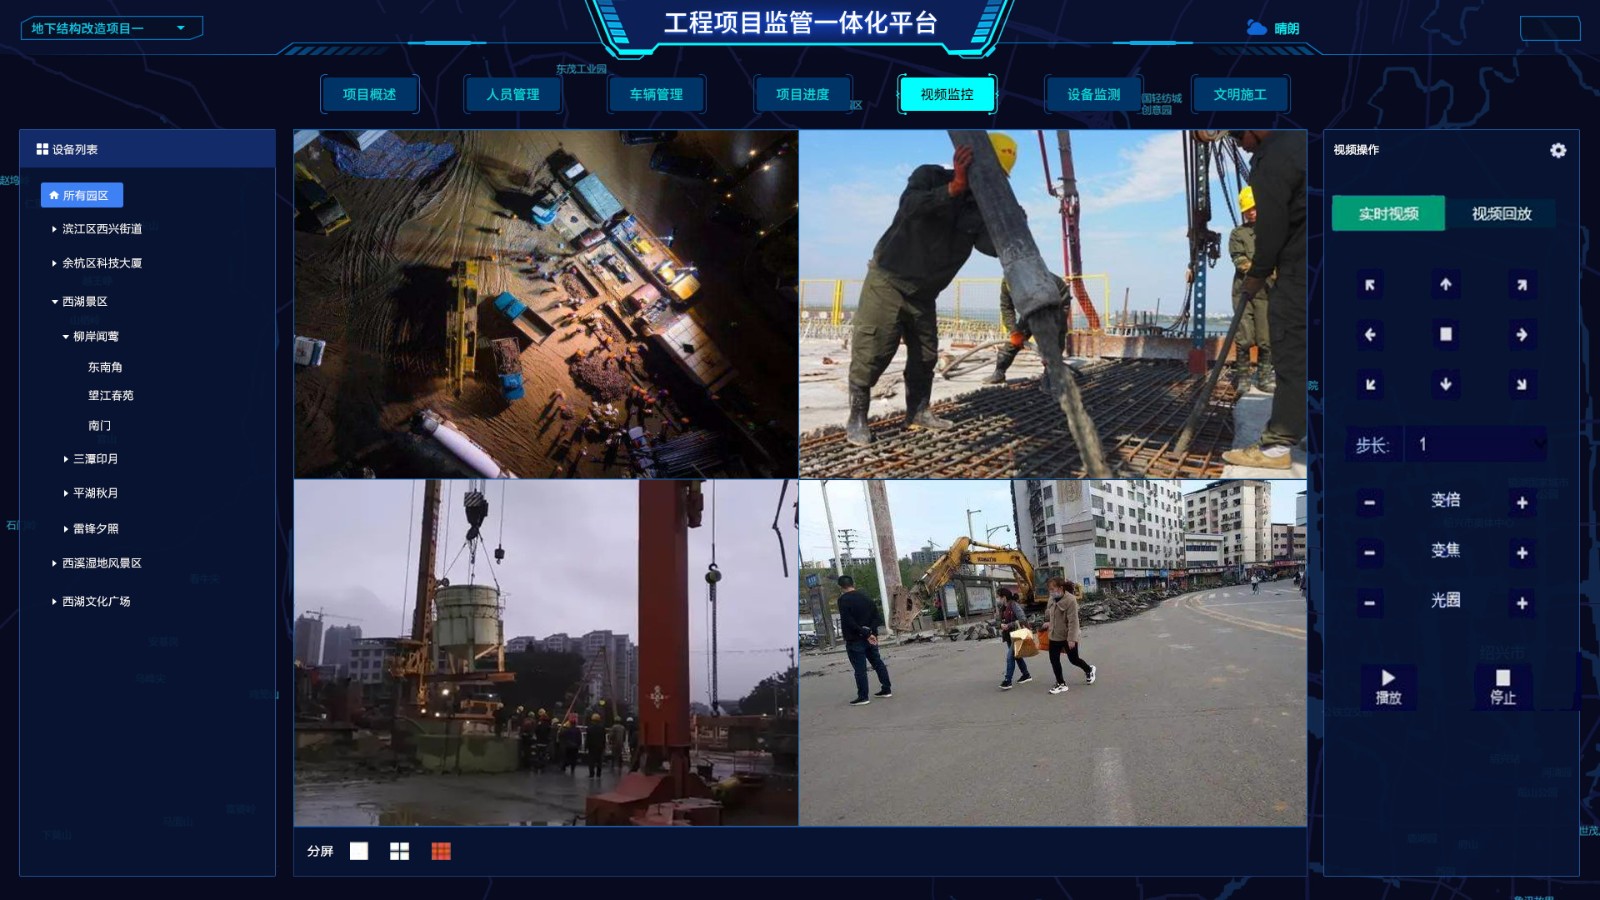1600x900 pixels.
Task: Open the 设备监测 tab
Action: pos(1093,94)
